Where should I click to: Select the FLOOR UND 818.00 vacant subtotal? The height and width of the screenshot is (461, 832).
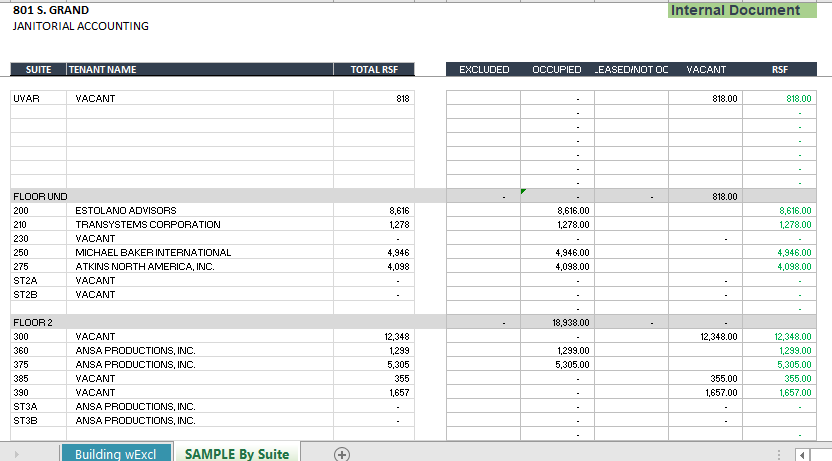pyautogui.click(x=706, y=197)
